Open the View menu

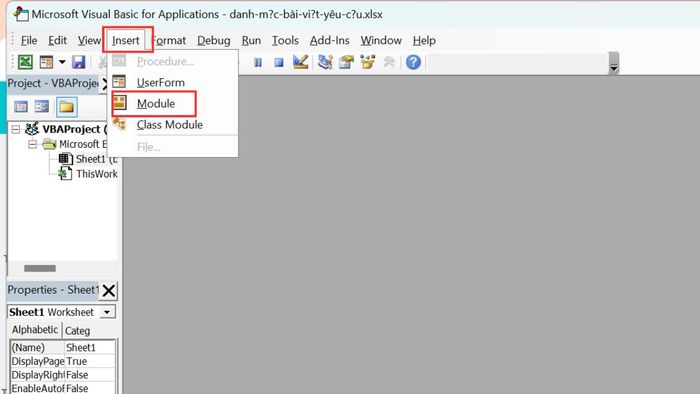(x=89, y=40)
